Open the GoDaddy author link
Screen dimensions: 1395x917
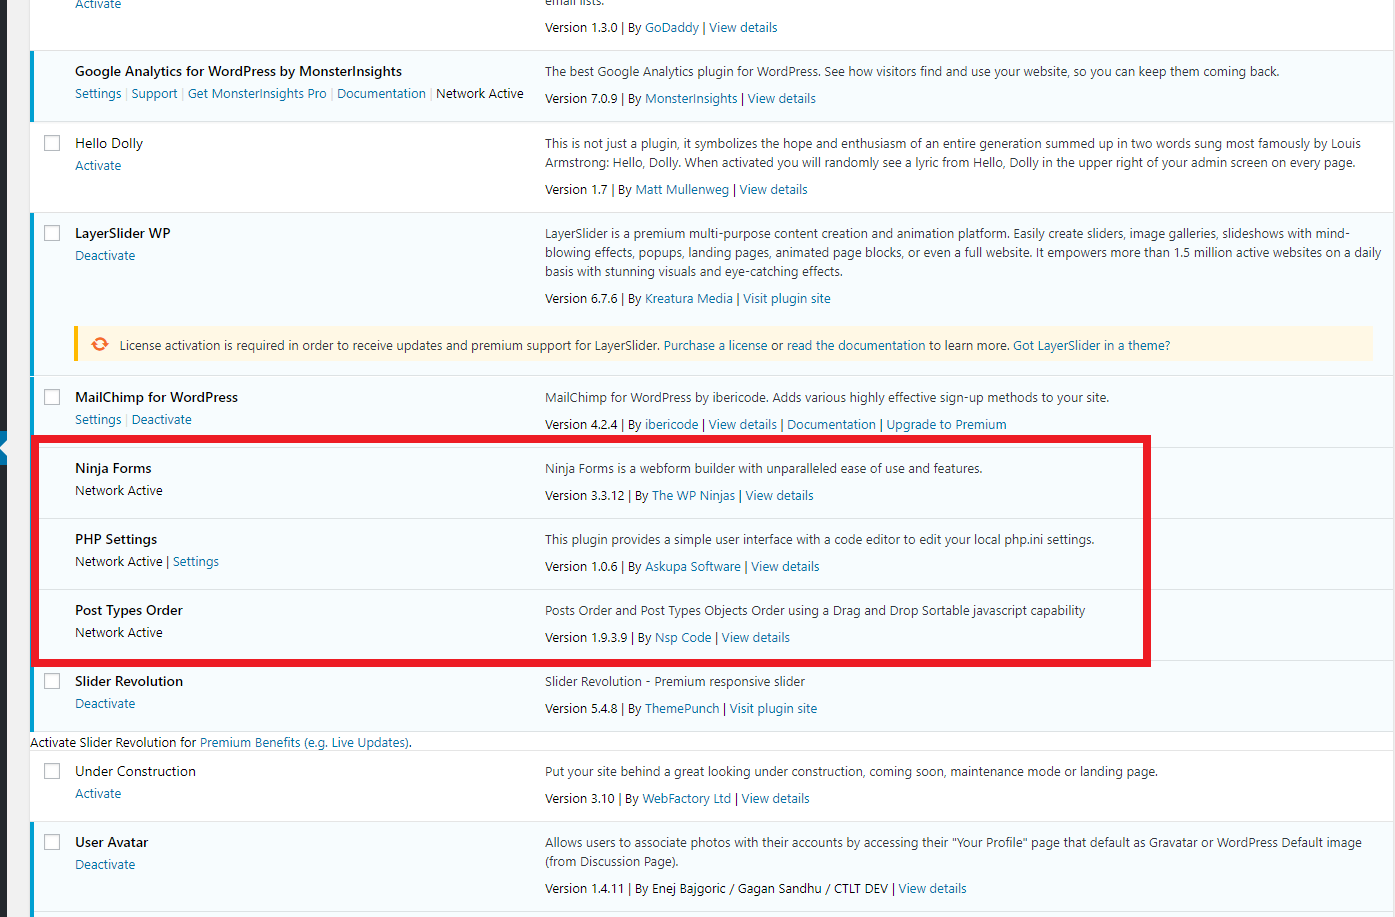[x=672, y=27]
